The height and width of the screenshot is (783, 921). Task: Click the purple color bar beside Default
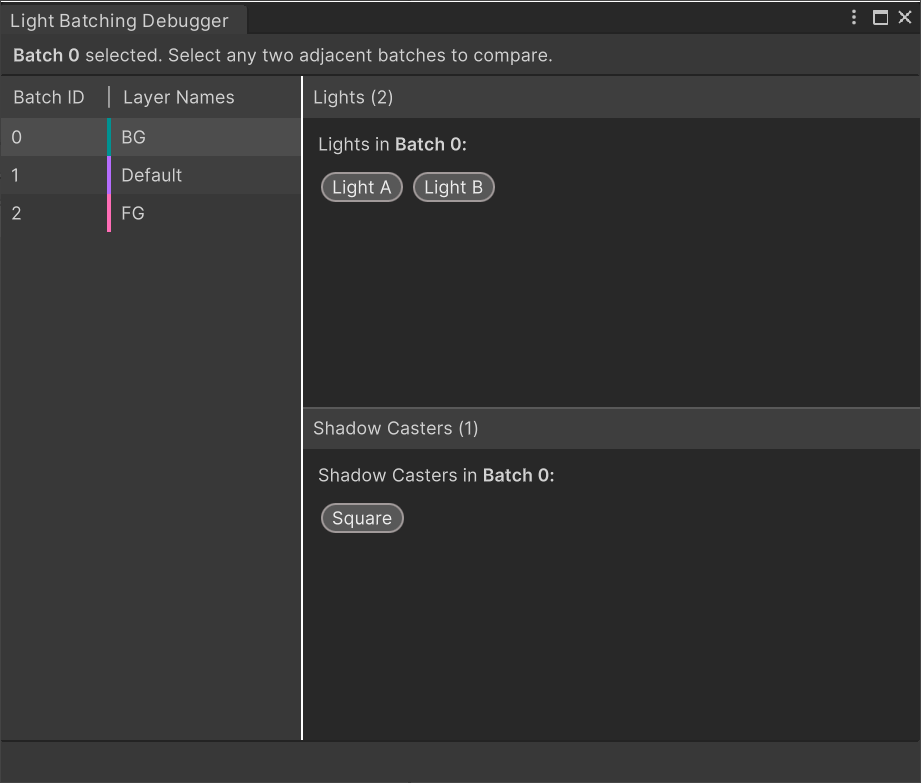(109, 174)
